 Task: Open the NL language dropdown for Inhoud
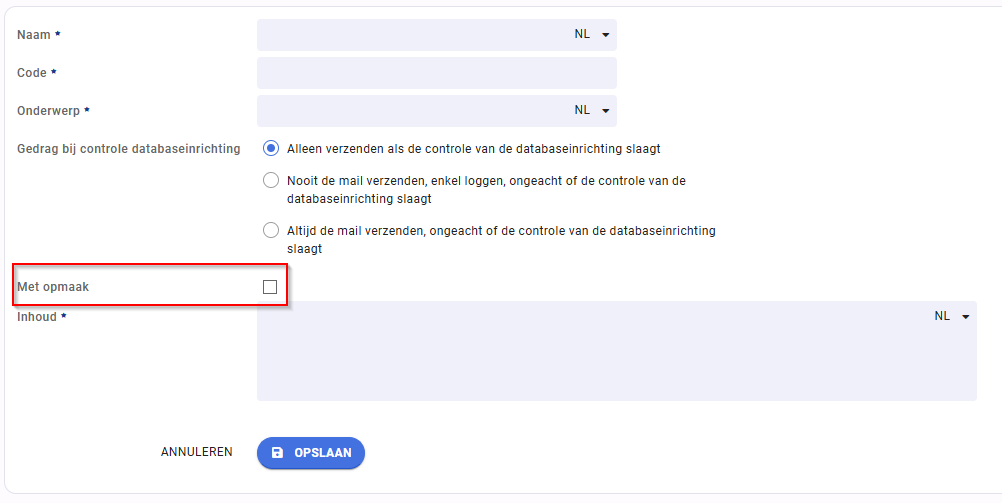click(x=952, y=316)
